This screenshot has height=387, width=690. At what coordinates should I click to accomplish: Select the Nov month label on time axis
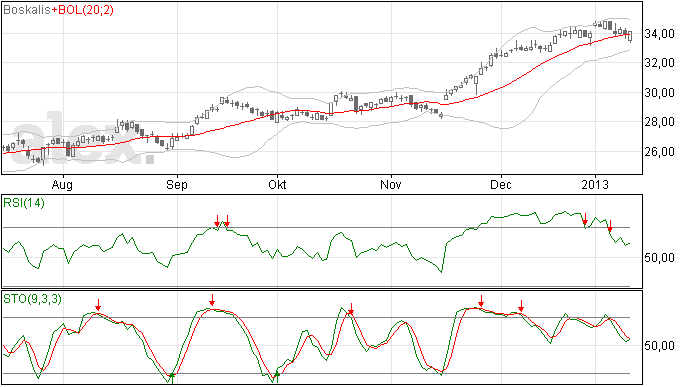point(391,184)
